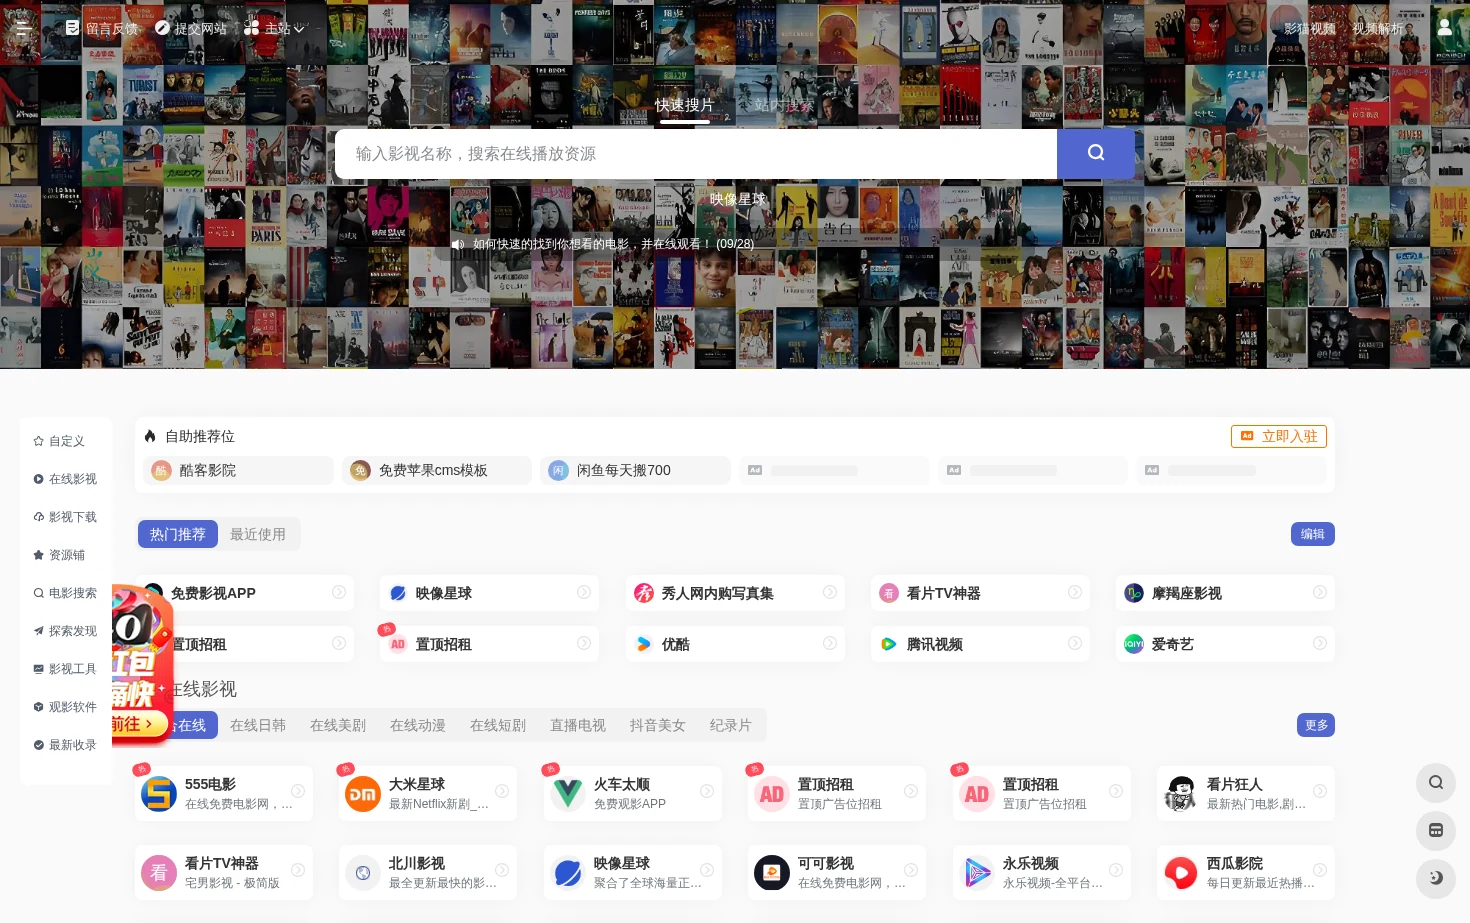Click the 腾讯视频 logo icon

point(888,644)
